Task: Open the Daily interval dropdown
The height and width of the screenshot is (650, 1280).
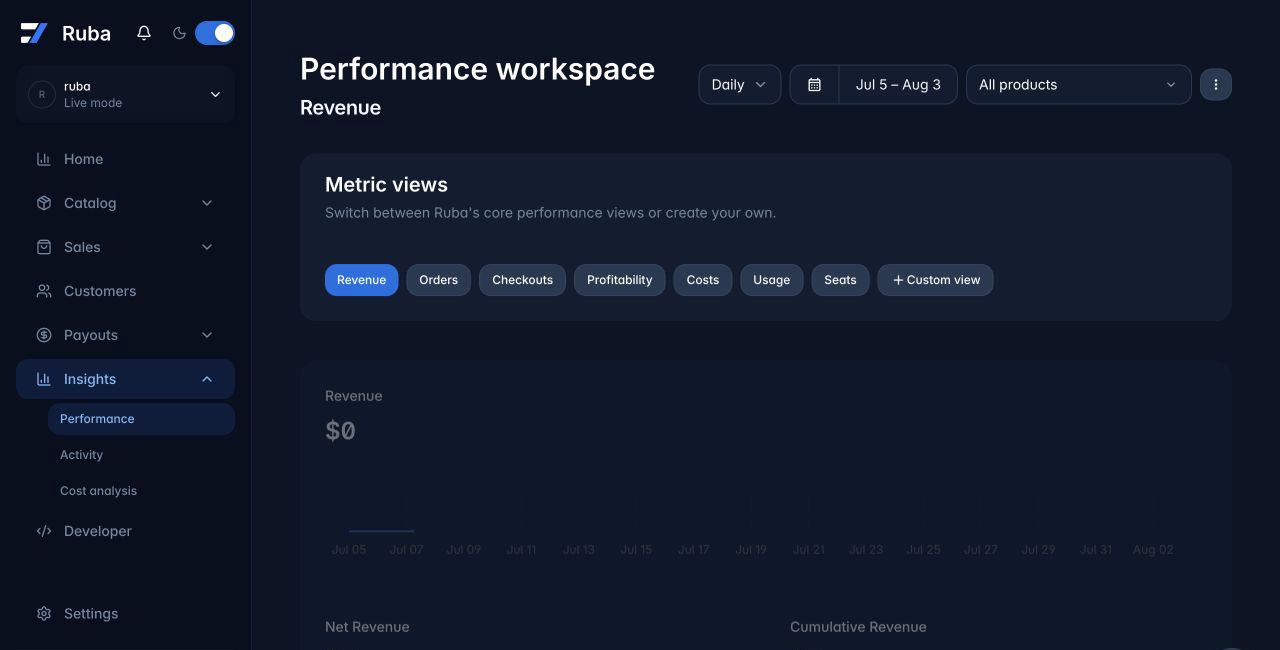Action: click(x=740, y=85)
